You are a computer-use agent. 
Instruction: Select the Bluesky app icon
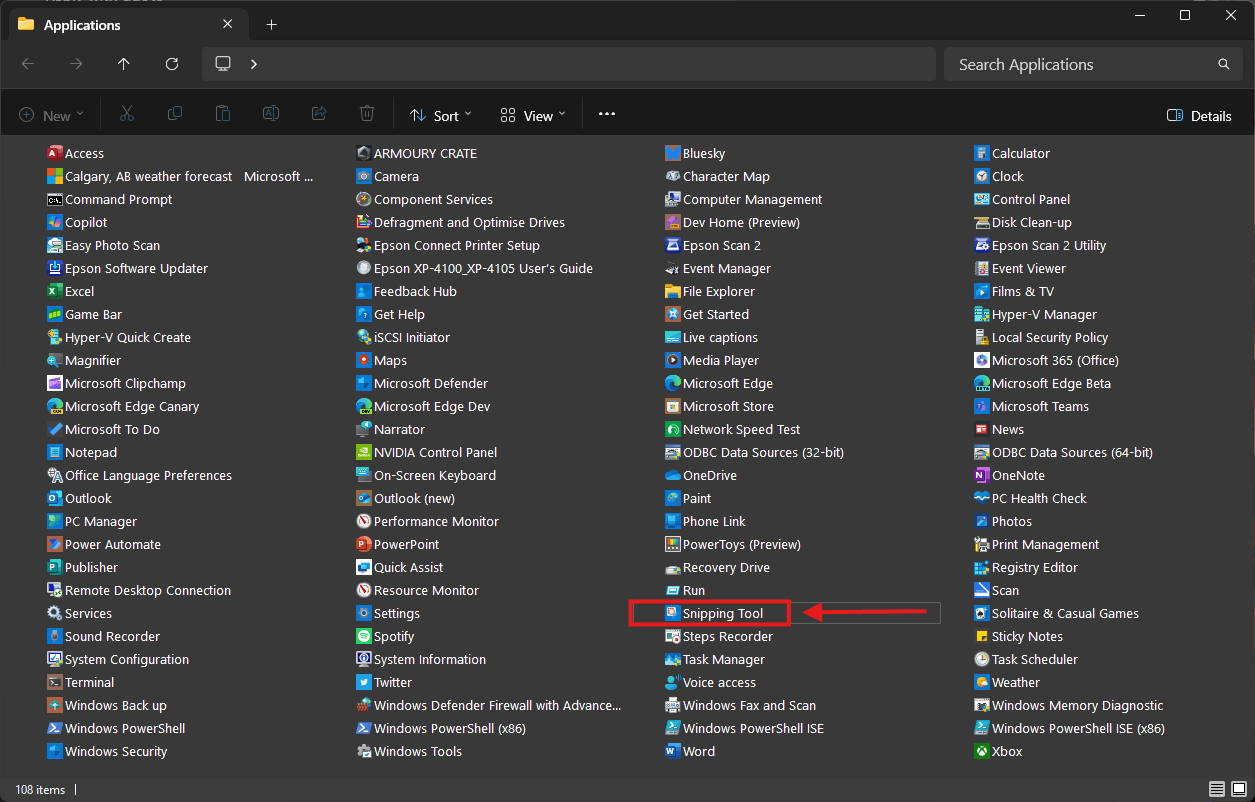674,153
